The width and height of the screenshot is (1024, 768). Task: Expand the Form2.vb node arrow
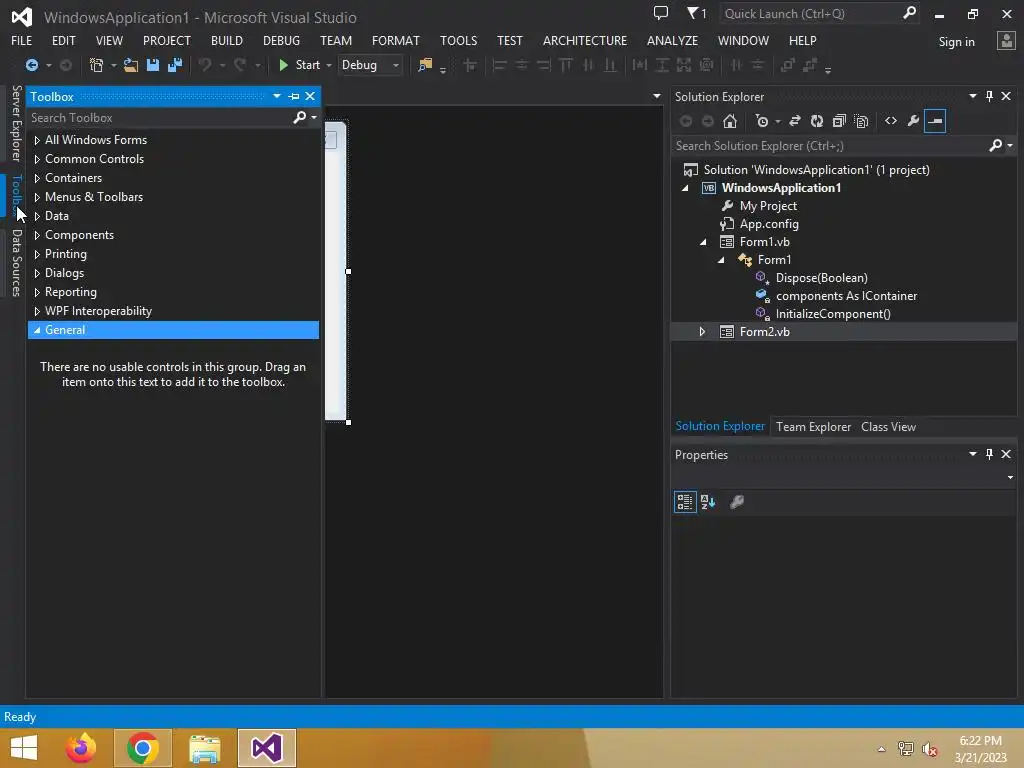(702, 332)
